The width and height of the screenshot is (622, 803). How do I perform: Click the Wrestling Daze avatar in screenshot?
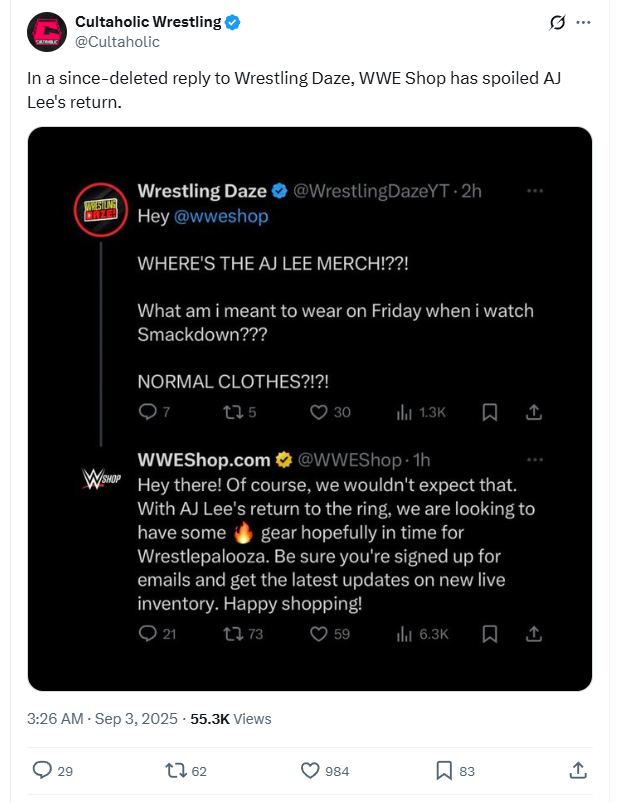click(x=102, y=209)
